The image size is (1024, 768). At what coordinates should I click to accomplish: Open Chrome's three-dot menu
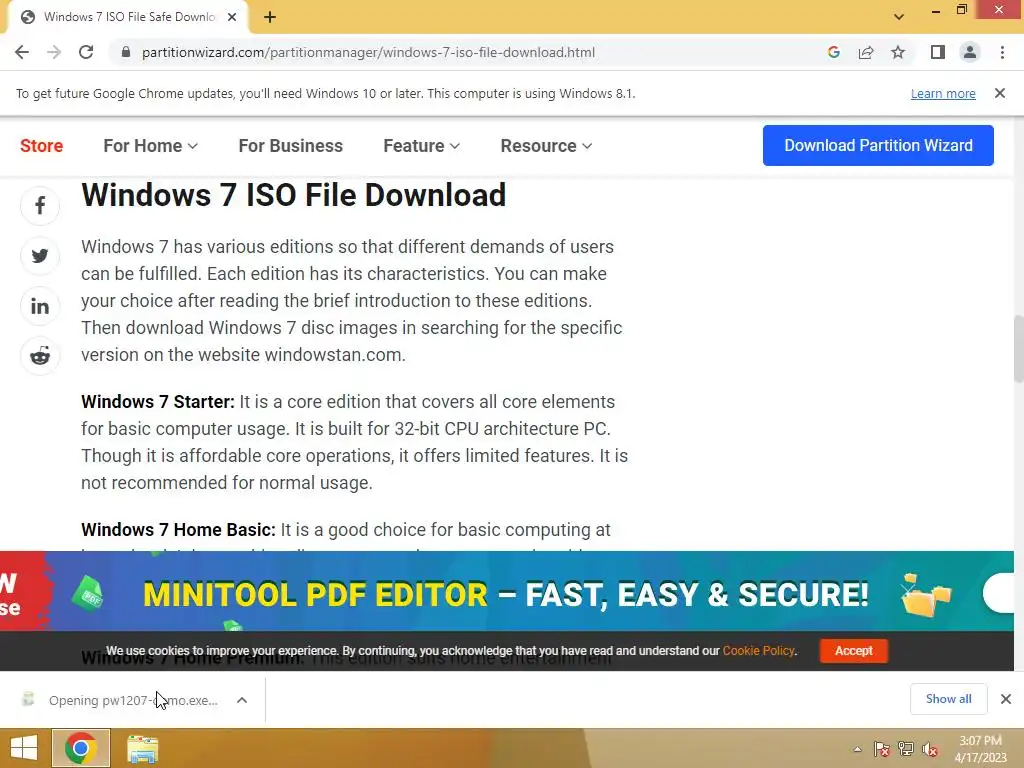[1002, 52]
